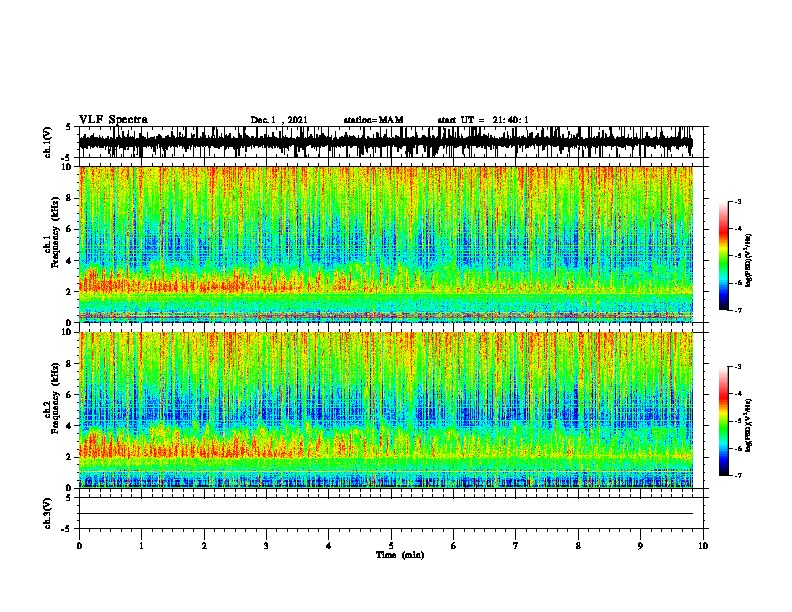Click time axis tick label 6
This screenshot has height=612, width=792.
tap(454, 545)
